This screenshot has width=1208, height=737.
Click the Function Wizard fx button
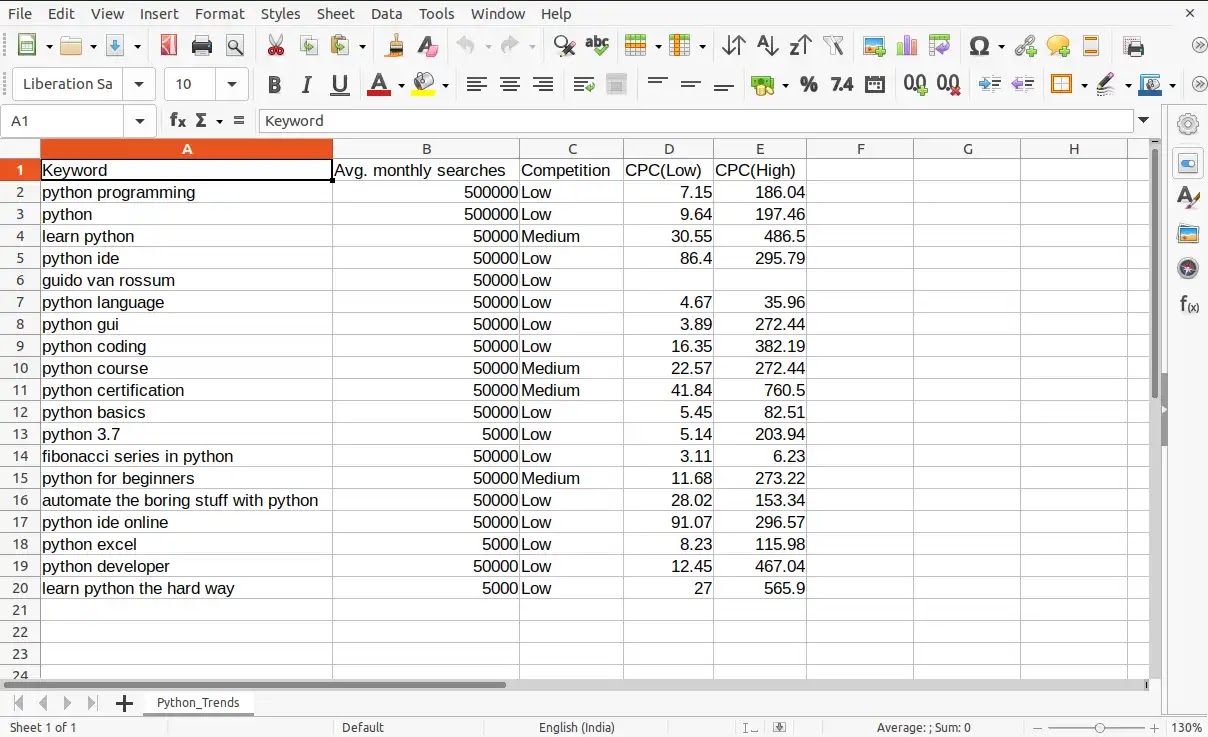coord(177,120)
